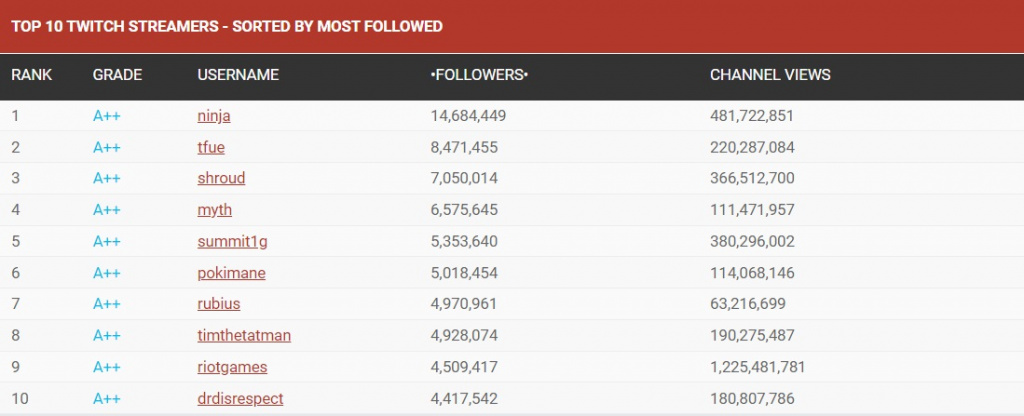Open the ninja username link
Screen dimensions: 1024x416
click(x=214, y=116)
